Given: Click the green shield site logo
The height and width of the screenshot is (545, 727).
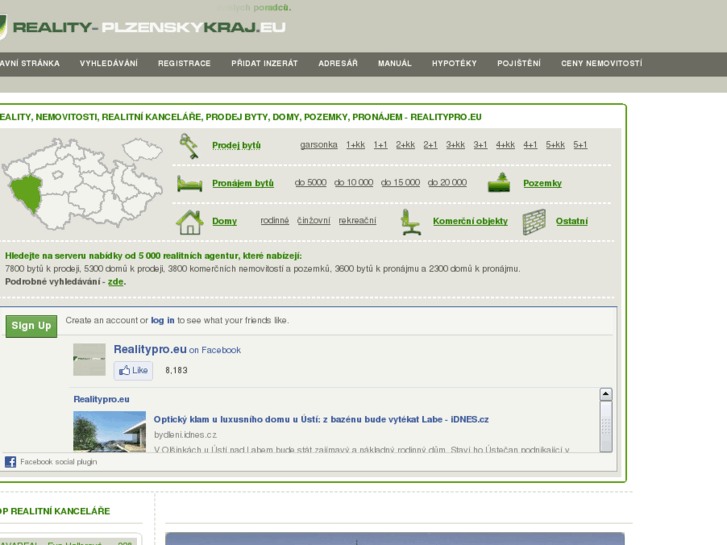Looking at the screenshot, I should coord(3,27).
